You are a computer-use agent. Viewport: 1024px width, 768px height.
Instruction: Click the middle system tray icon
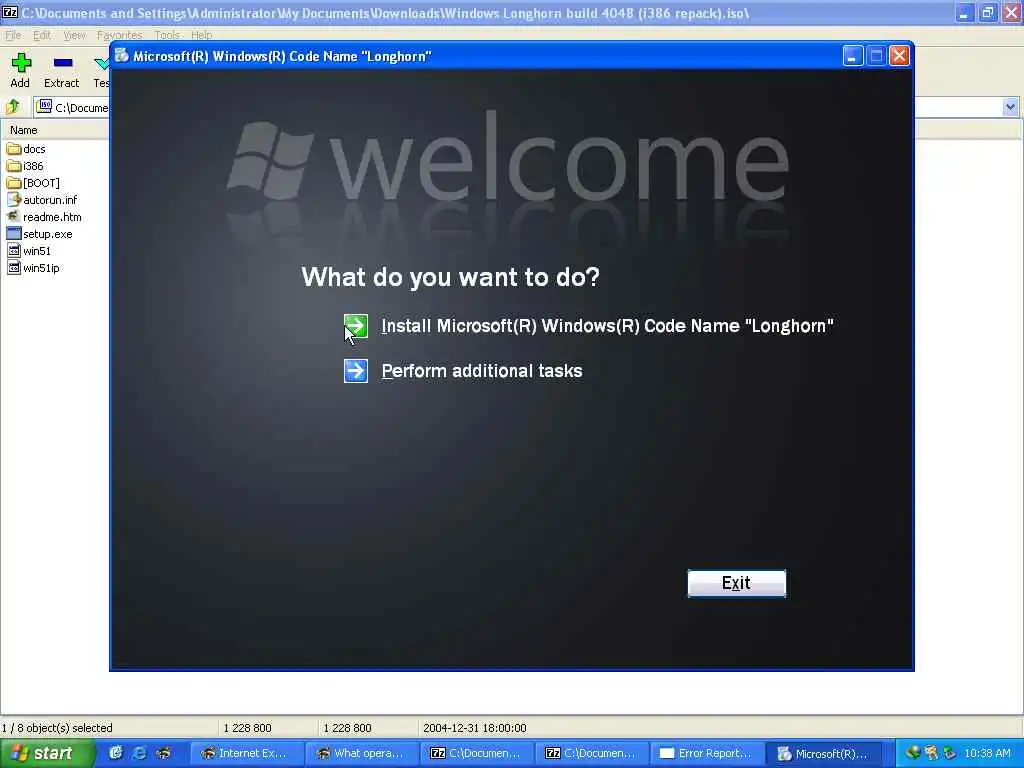931,753
